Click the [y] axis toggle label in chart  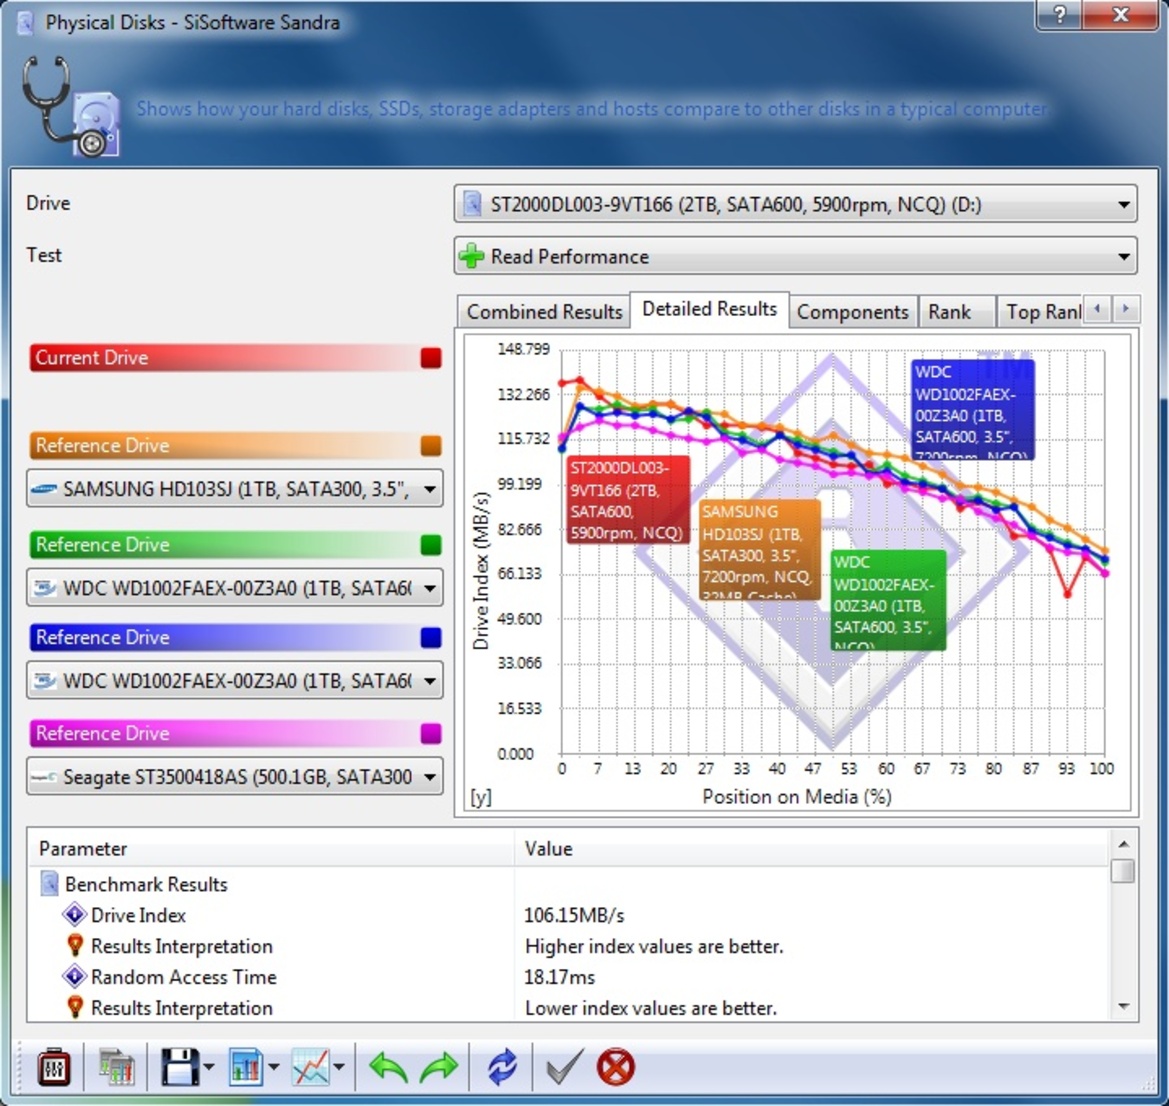[481, 797]
